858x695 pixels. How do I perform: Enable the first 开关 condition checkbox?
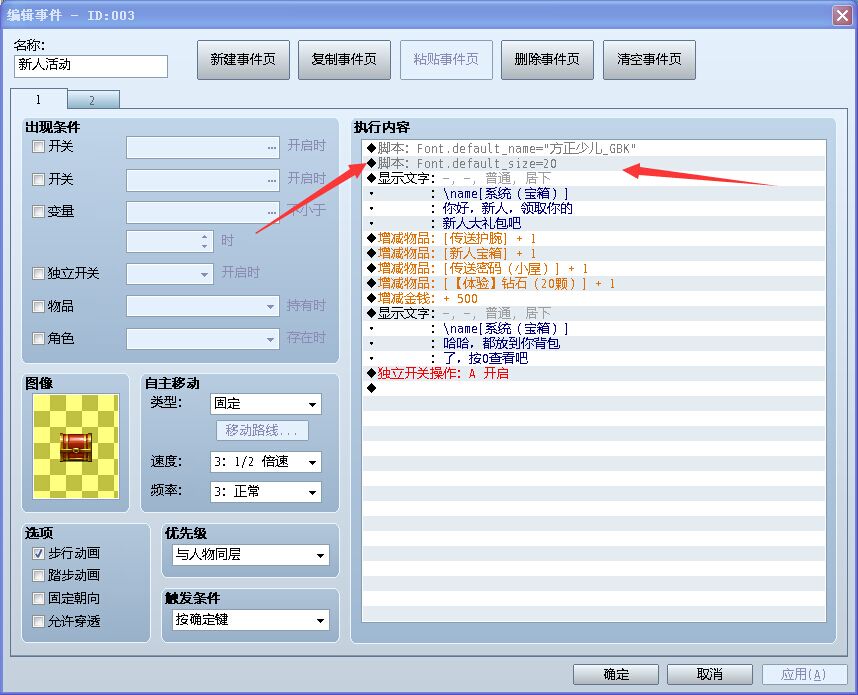(38, 147)
